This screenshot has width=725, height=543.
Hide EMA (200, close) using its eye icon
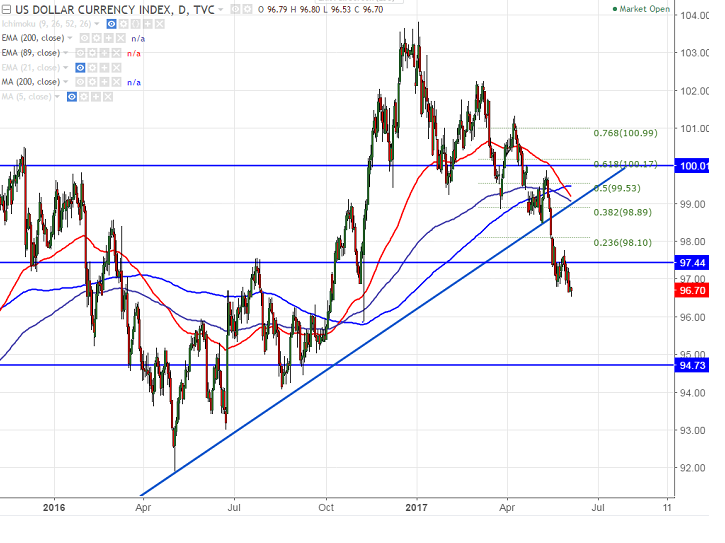[84, 38]
